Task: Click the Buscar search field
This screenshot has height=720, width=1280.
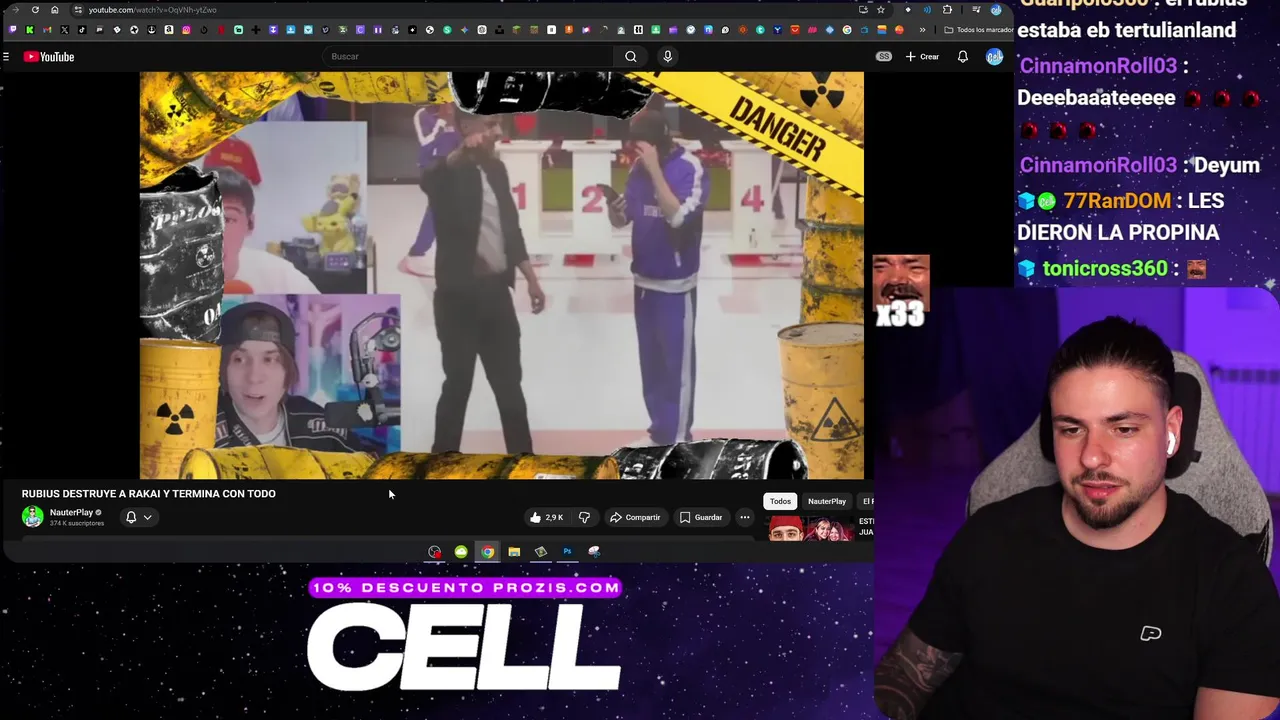Action: point(470,57)
